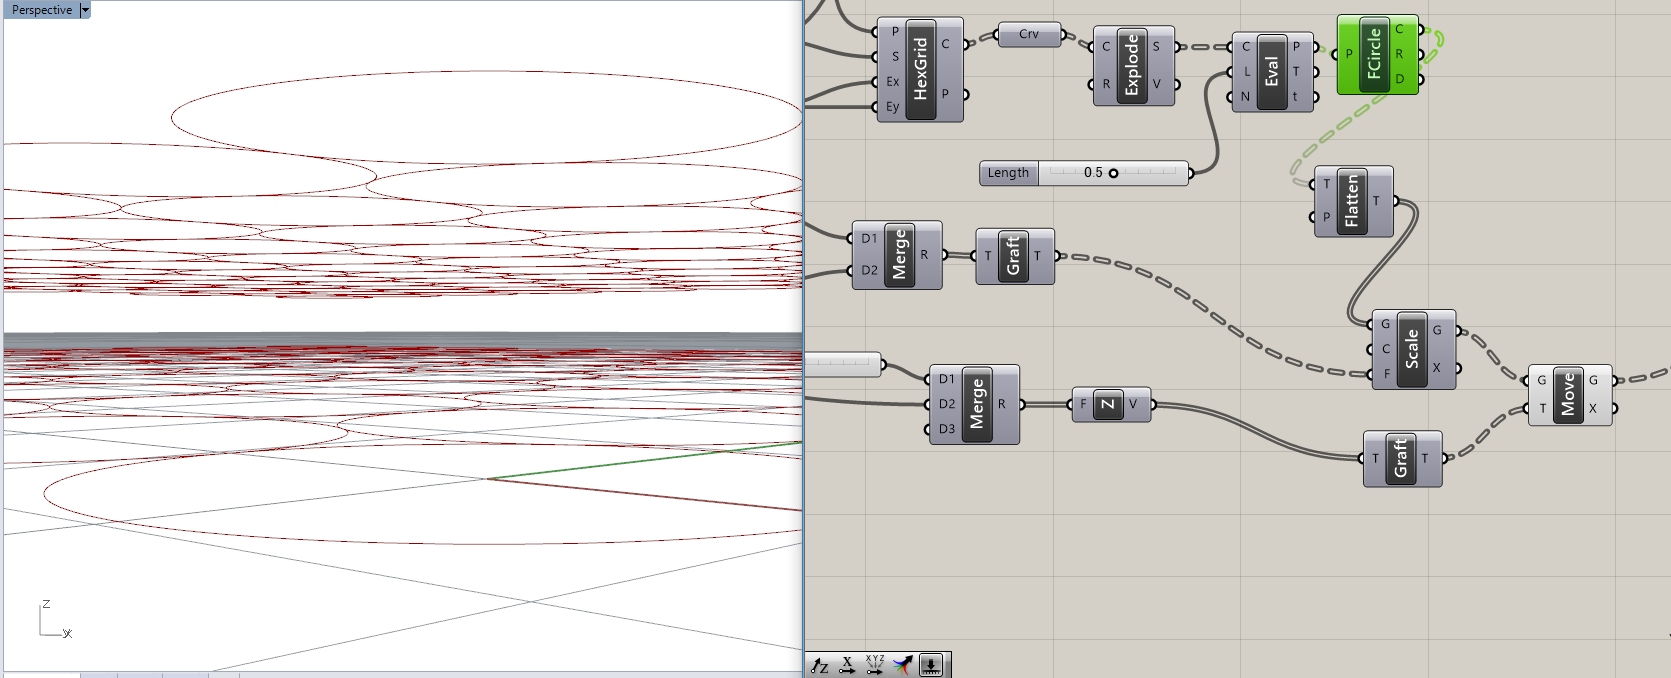Select the unit Z vector component
This screenshot has height=678, width=1671.
[1107, 405]
